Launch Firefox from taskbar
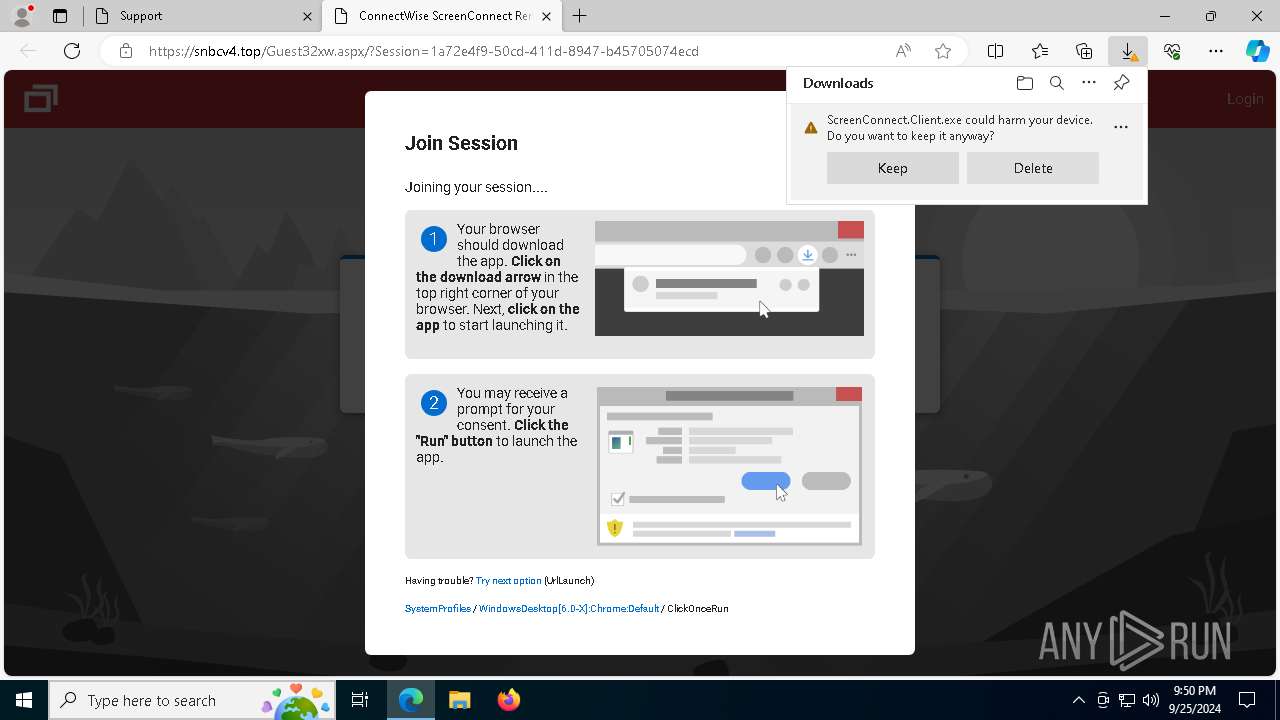 508,700
